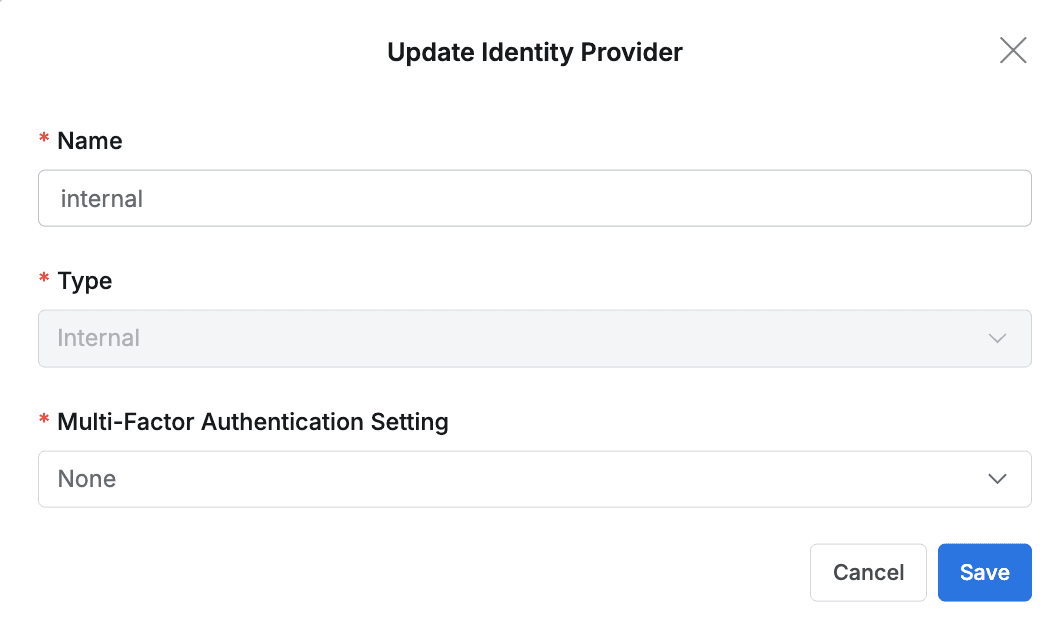The image size is (1064, 632).
Task: Click the chevron icon beside the None selection
Action: 997,479
